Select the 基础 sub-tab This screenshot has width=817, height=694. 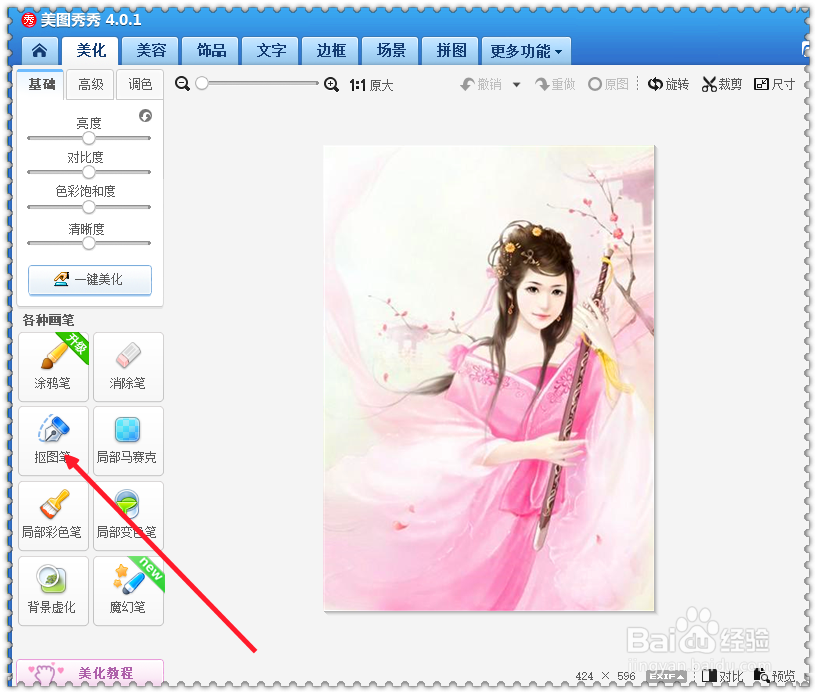point(41,84)
